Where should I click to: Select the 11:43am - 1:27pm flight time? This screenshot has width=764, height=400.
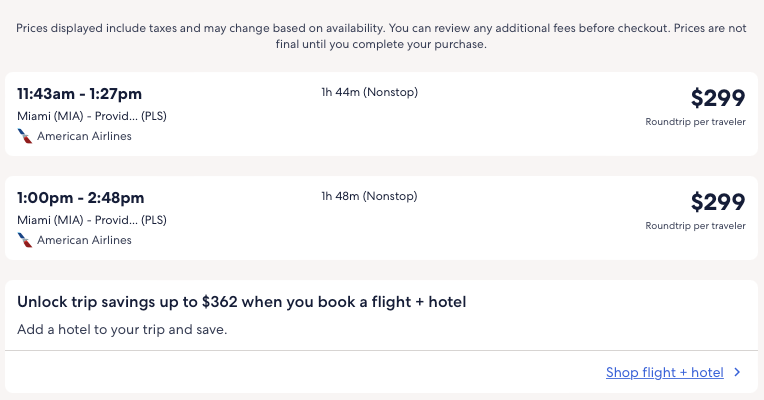click(x=81, y=94)
